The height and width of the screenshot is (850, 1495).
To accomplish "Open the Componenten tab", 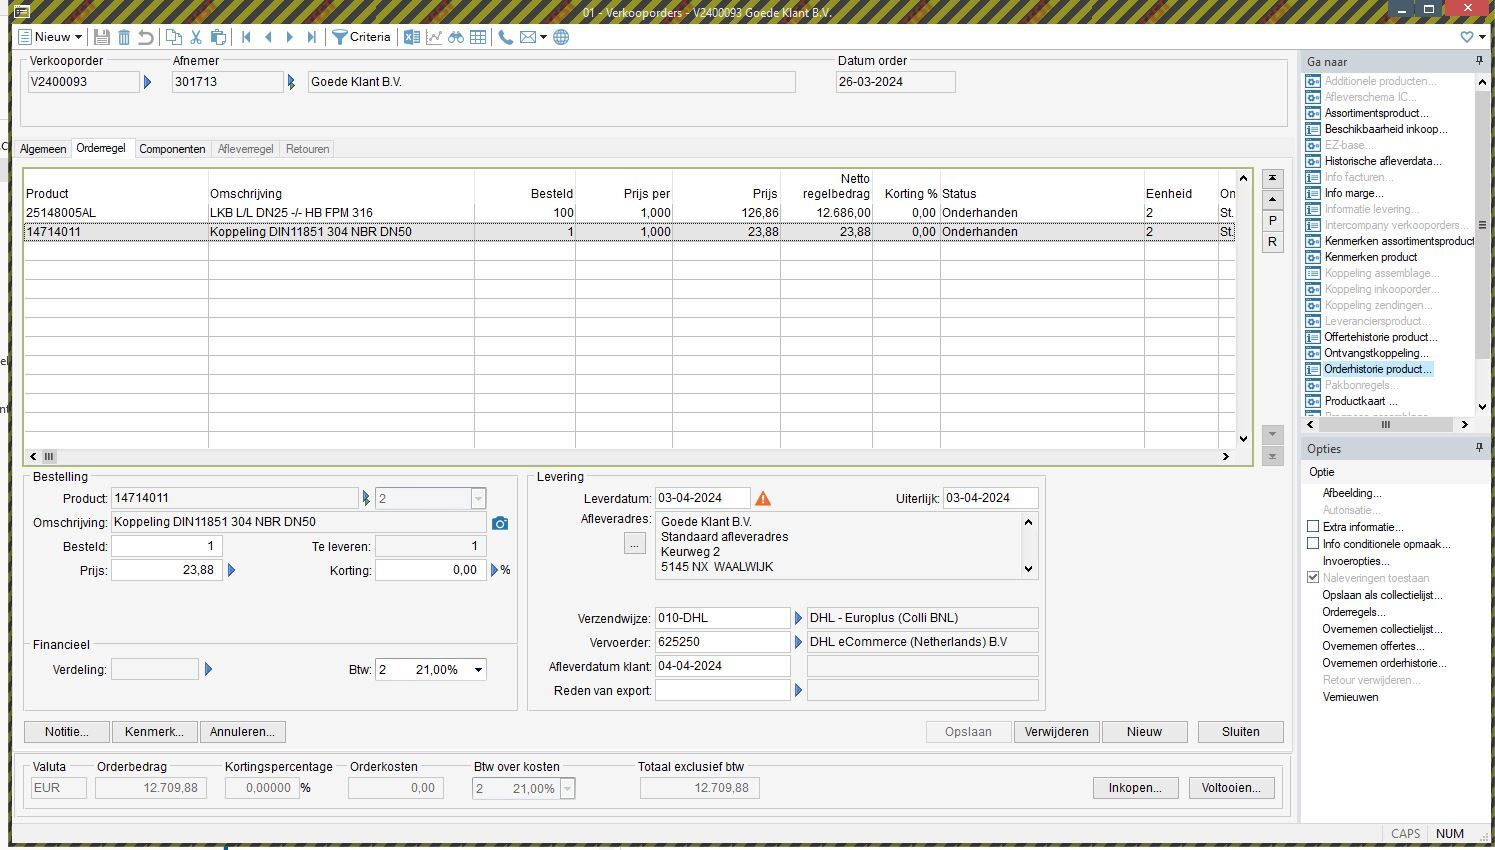I will click(x=172, y=149).
